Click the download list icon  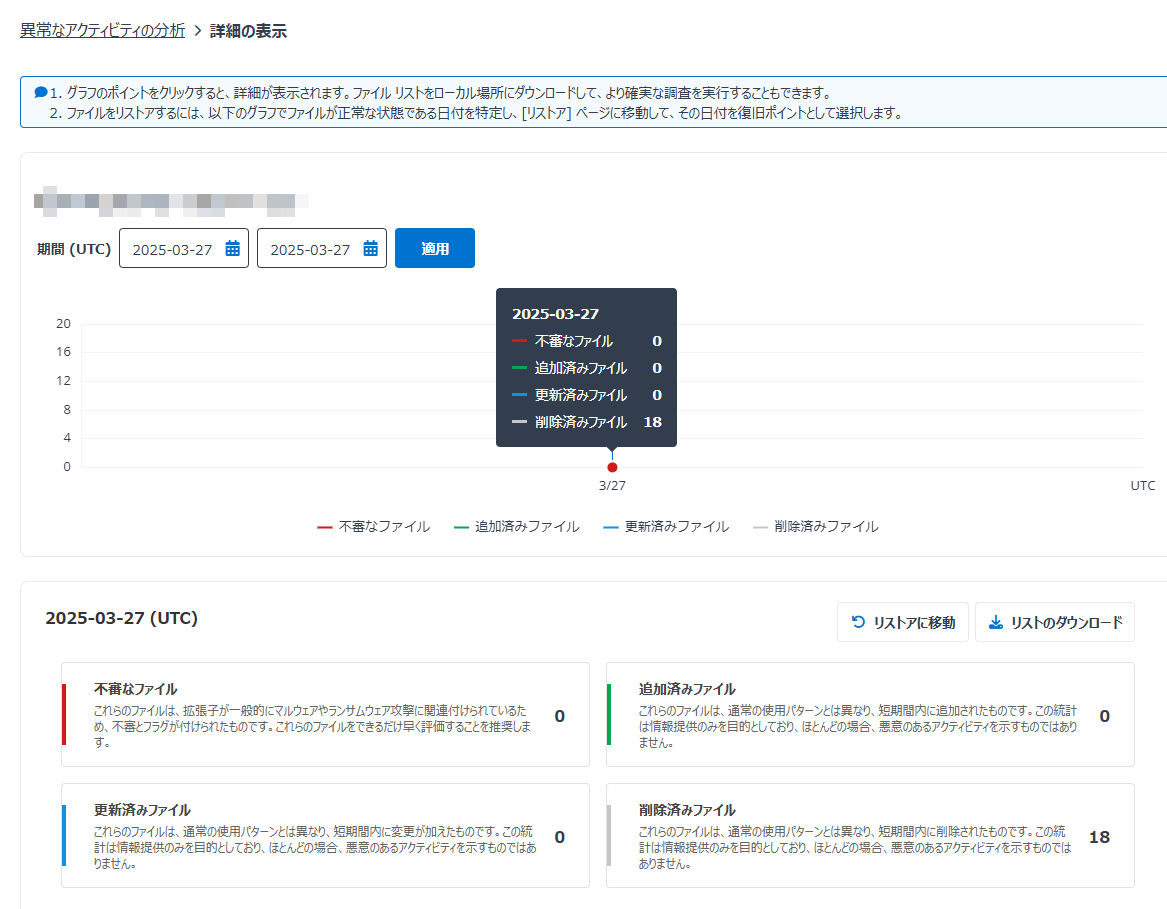(995, 622)
